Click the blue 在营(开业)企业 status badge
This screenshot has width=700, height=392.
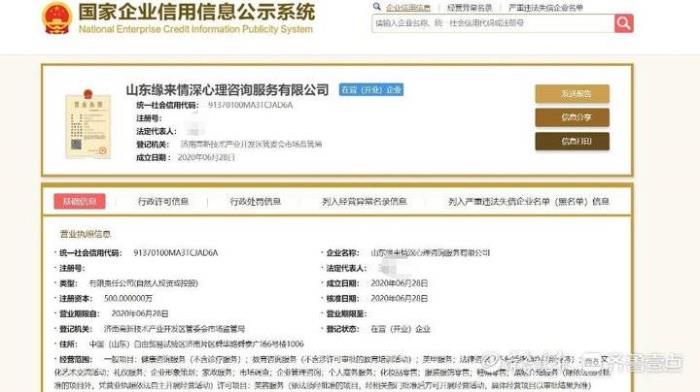pyautogui.click(x=371, y=90)
